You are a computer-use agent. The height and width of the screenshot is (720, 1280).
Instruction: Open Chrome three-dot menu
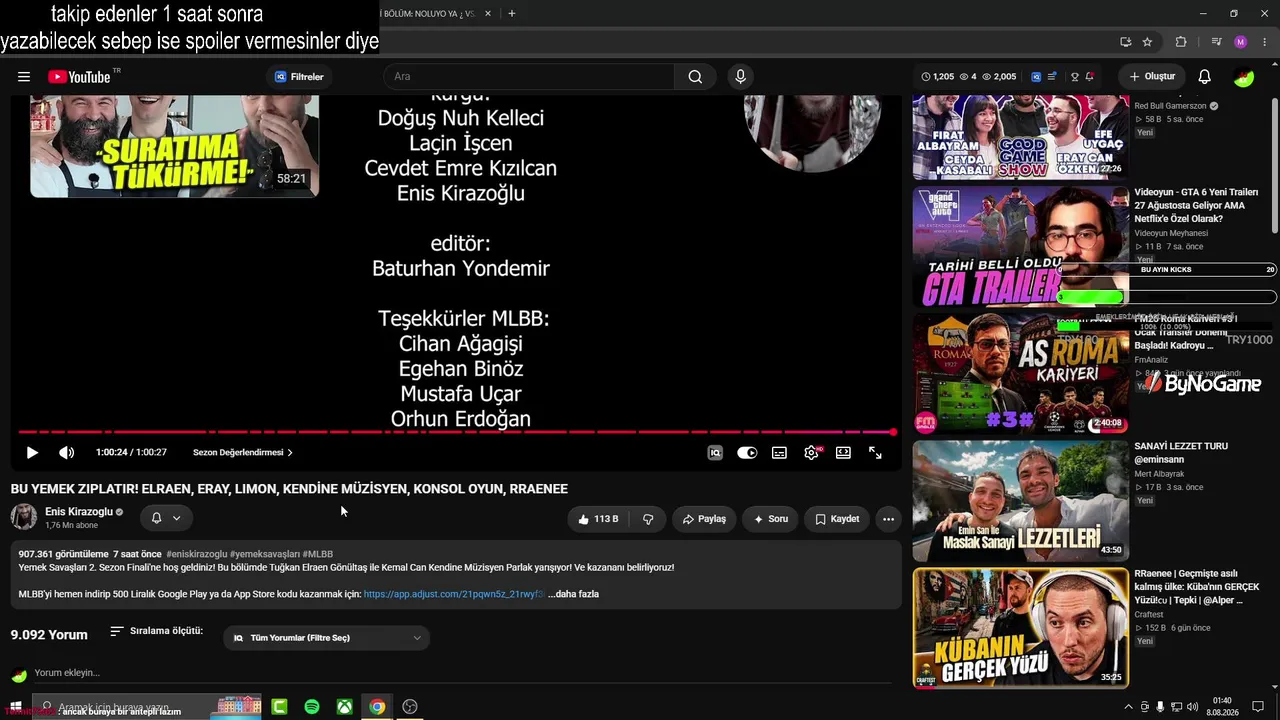pyautogui.click(x=1265, y=42)
